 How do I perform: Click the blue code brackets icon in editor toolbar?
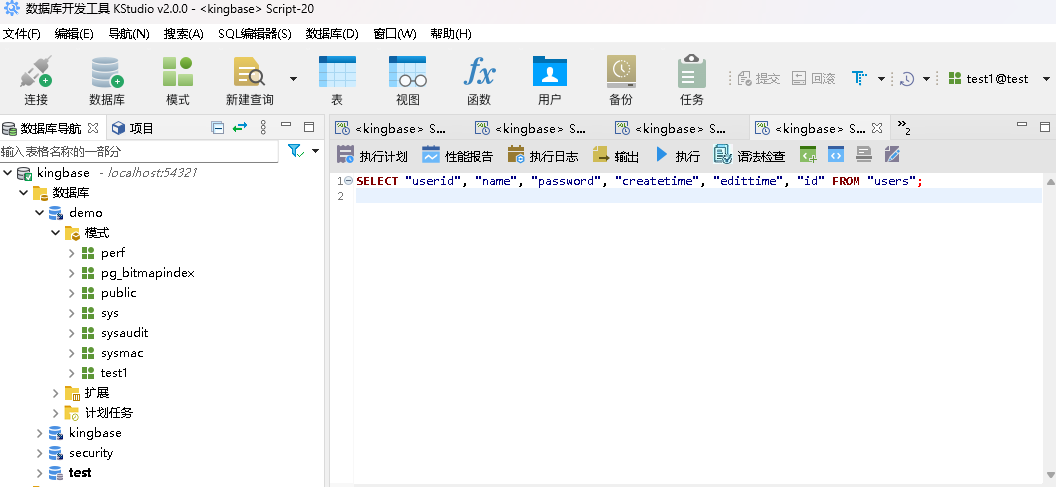tap(836, 156)
